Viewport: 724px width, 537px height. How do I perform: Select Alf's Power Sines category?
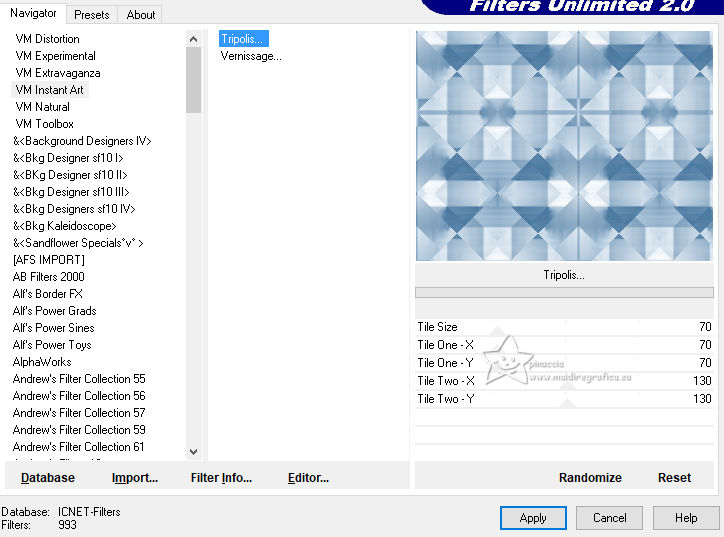point(54,328)
